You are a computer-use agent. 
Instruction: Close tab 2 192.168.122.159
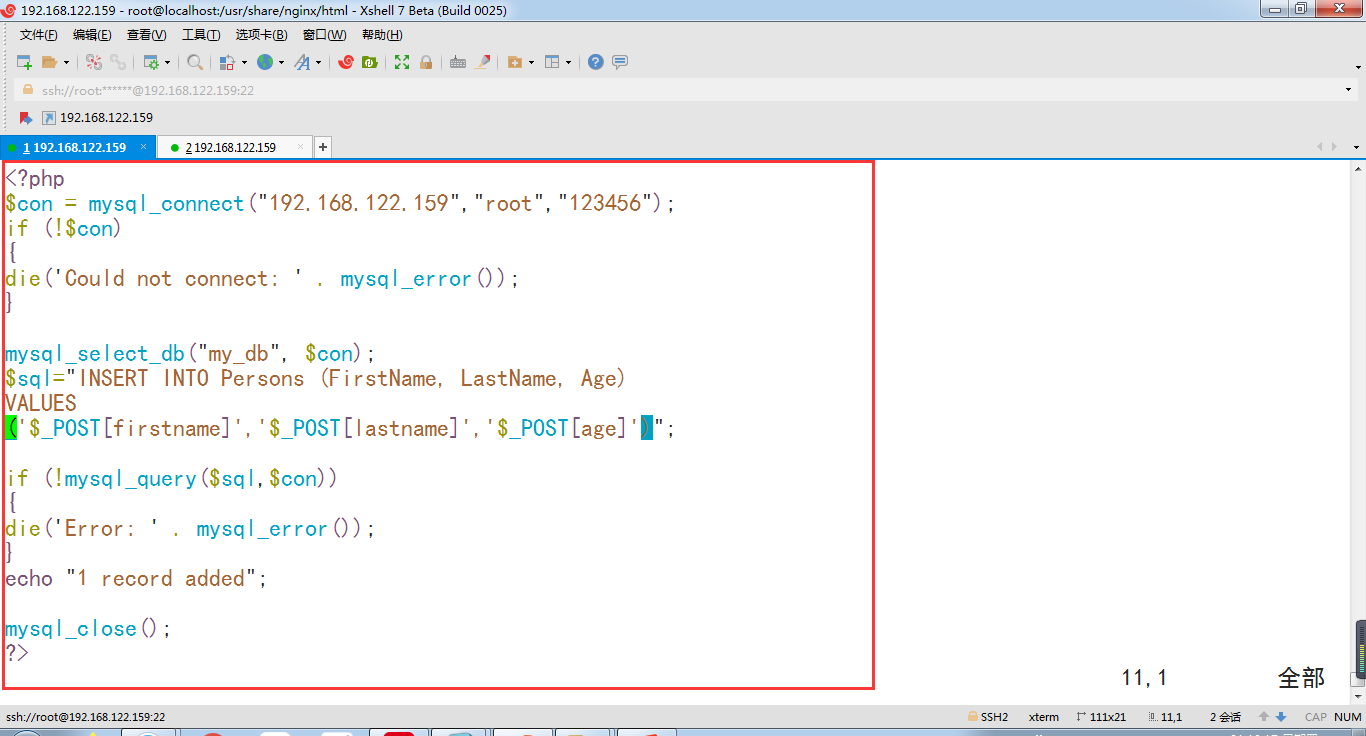[300, 147]
